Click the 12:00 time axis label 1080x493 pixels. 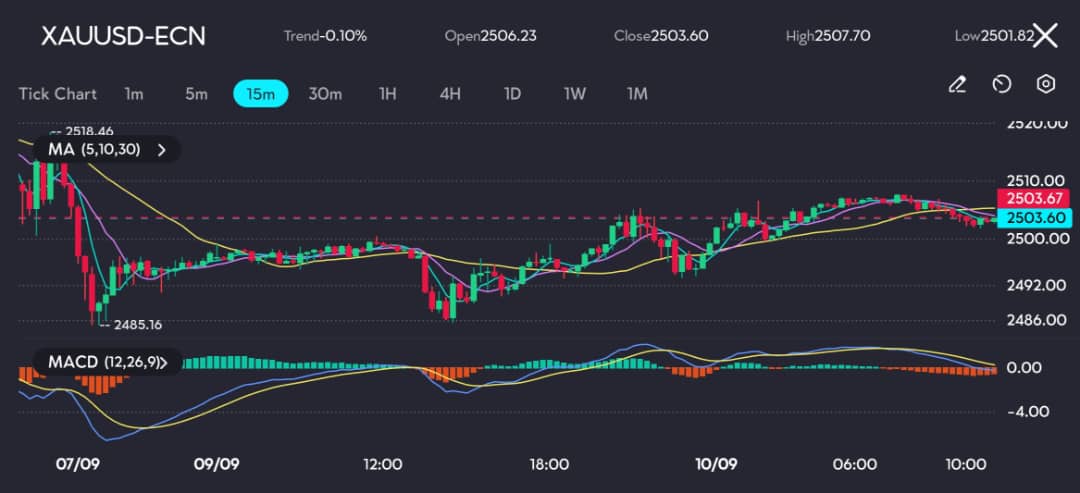point(383,464)
